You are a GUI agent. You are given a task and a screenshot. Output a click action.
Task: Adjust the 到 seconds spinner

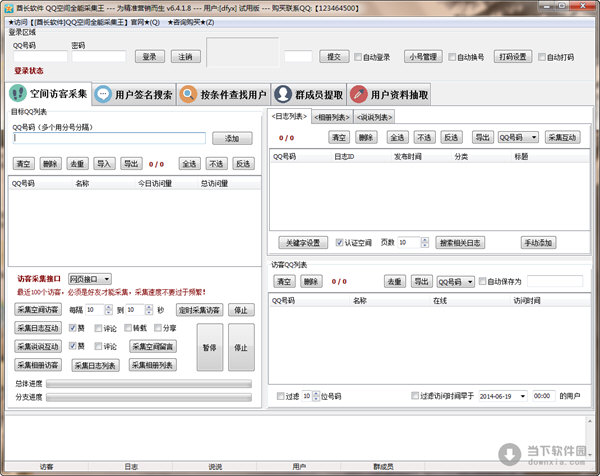[149, 310]
